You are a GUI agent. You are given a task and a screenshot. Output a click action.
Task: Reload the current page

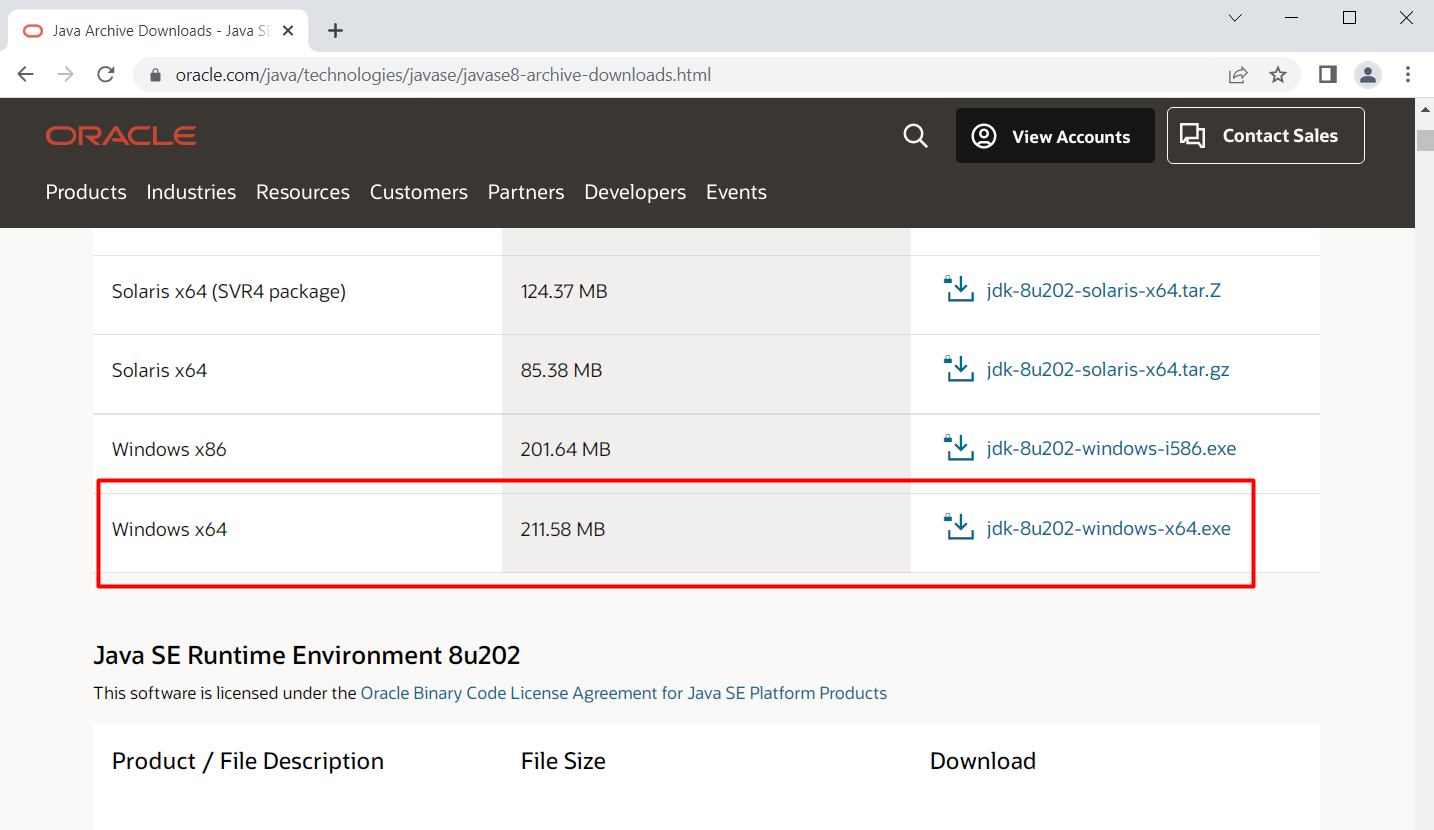click(x=105, y=74)
